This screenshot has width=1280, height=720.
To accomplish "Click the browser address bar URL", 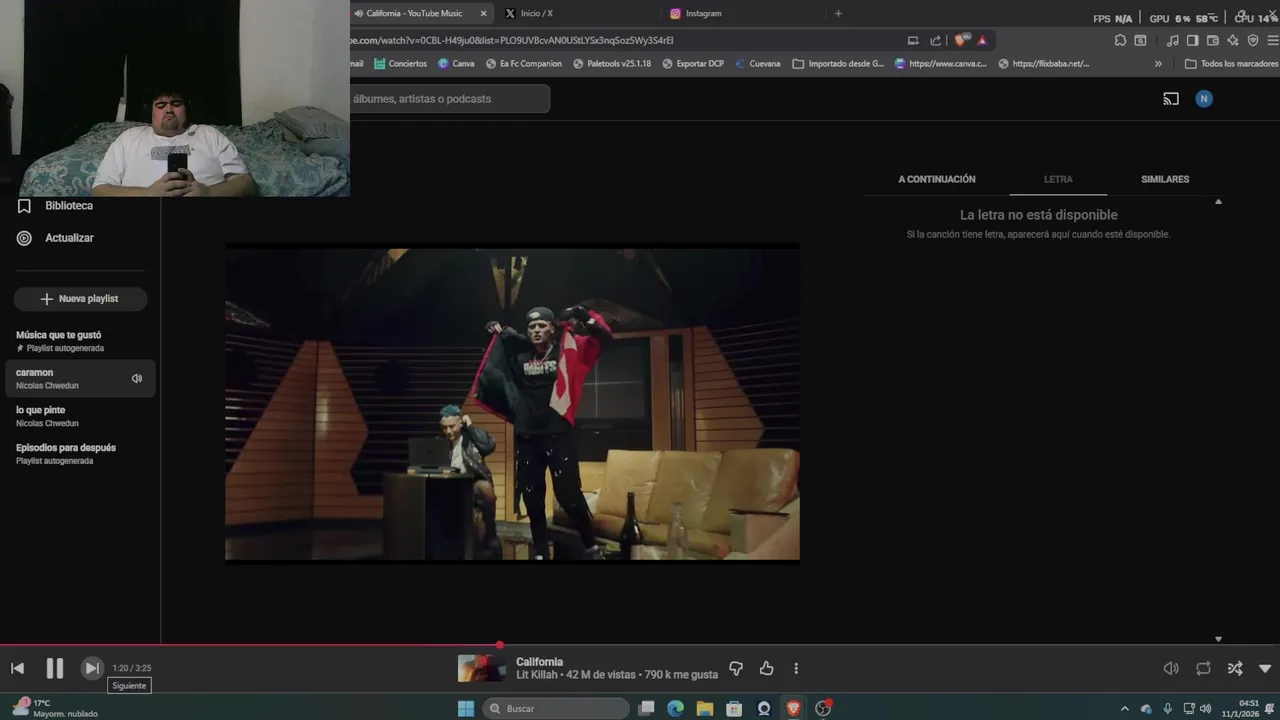I will tap(512, 40).
